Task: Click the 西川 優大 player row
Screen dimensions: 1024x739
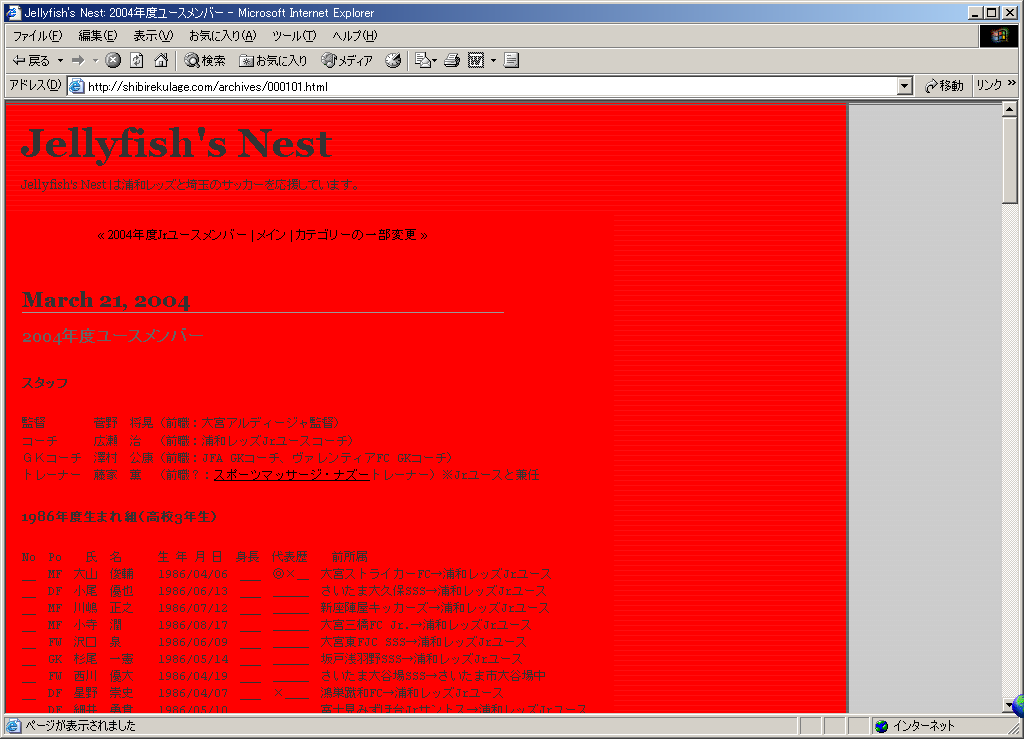Action: [x=284, y=676]
